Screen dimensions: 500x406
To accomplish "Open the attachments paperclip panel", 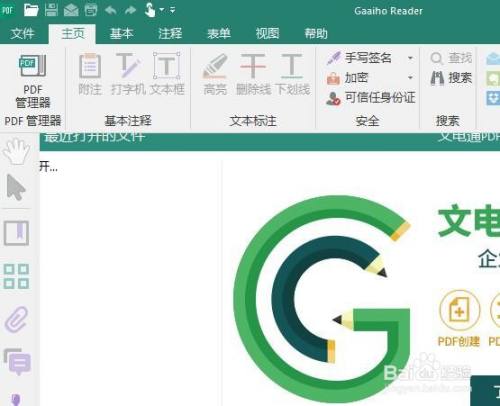I will [x=16, y=320].
